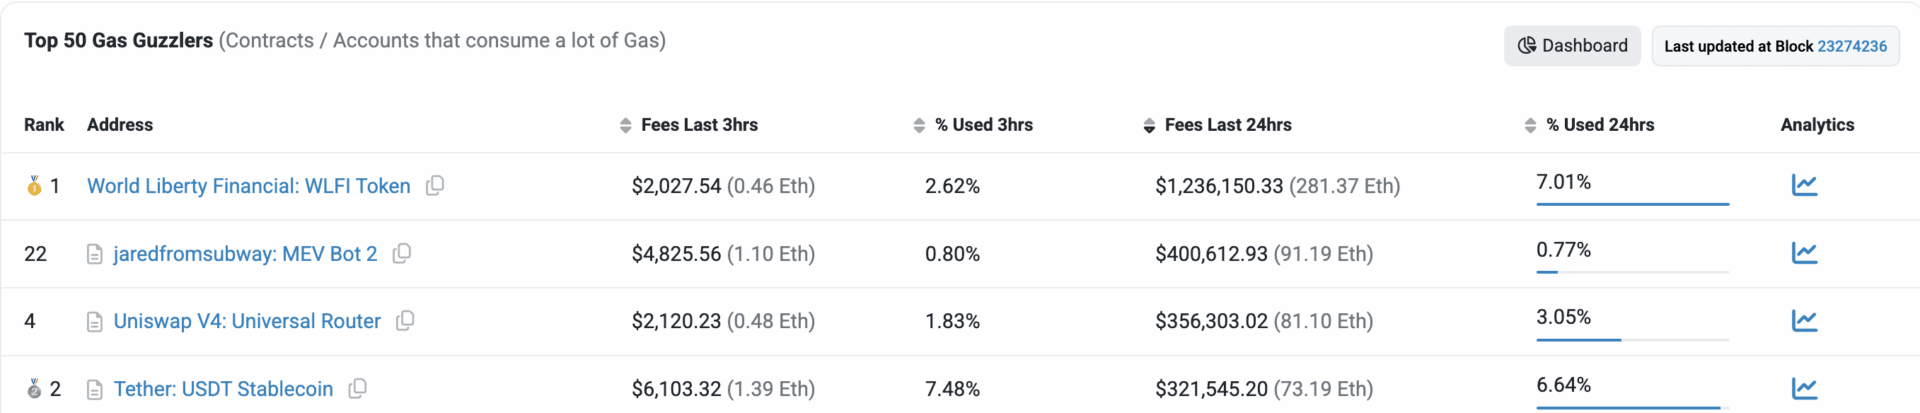Click contract file icon beside Uniswap V4

(x=95, y=321)
